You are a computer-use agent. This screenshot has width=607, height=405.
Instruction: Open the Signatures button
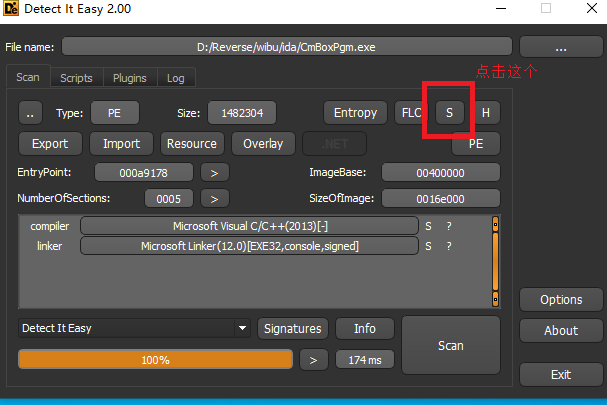tap(293, 328)
